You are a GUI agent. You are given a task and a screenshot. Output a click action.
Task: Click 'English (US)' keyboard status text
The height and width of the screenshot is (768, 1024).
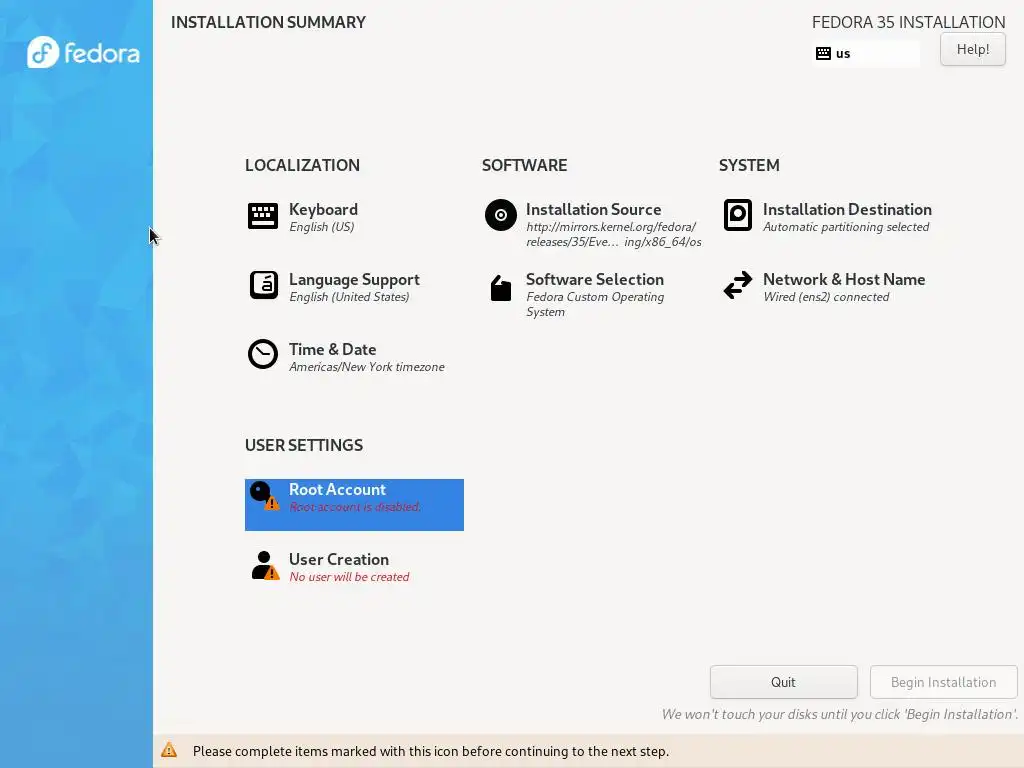coord(322,227)
